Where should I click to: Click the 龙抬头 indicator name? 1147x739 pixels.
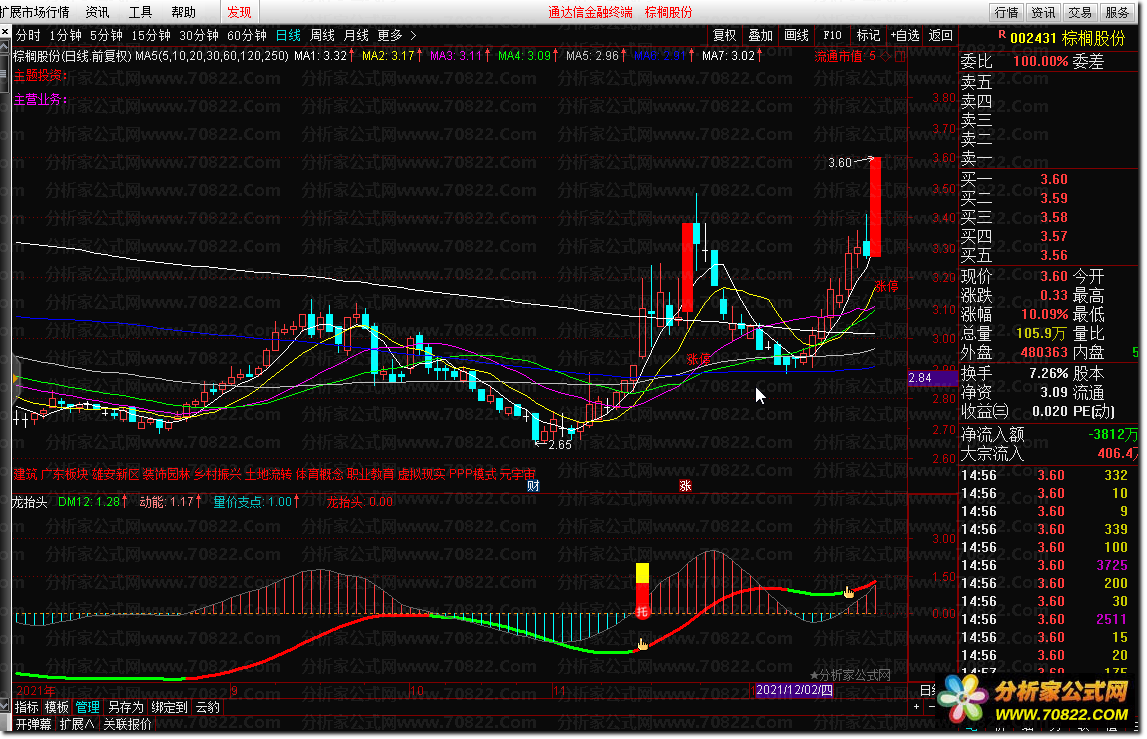pos(30,502)
